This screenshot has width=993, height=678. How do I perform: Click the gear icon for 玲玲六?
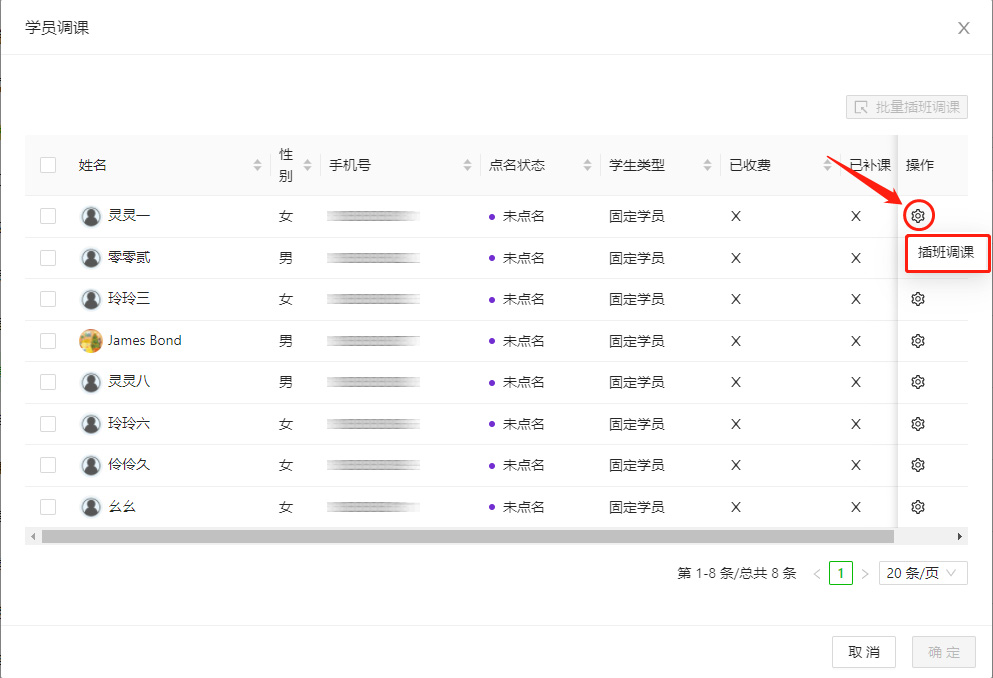[x=917, y=424]
